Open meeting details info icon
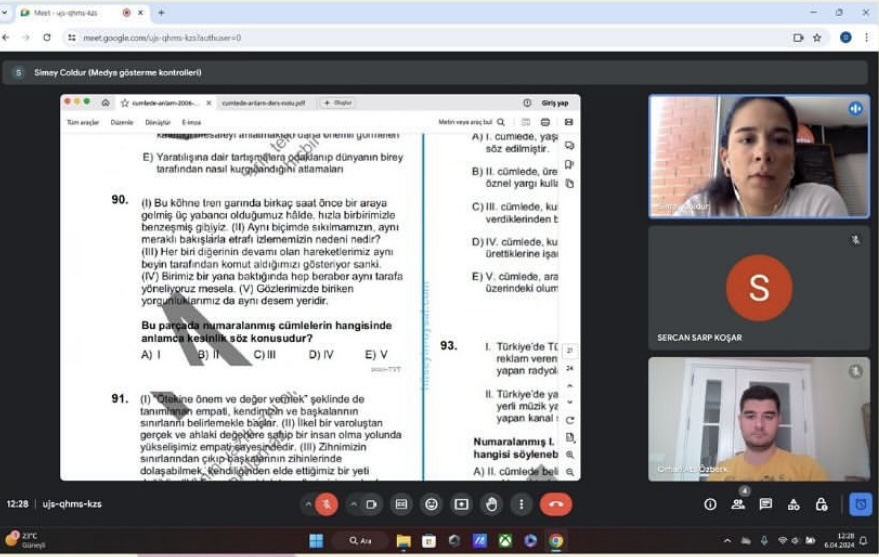Image resolution: width=879 pixels, height=557 pixels. coord(710,504)
